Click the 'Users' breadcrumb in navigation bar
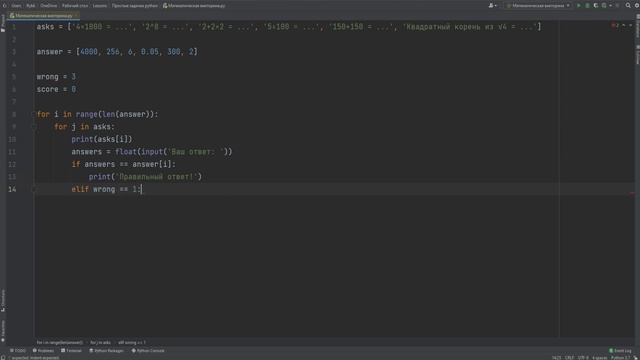This screenshot has width=640, height=360. coord(16,6)
